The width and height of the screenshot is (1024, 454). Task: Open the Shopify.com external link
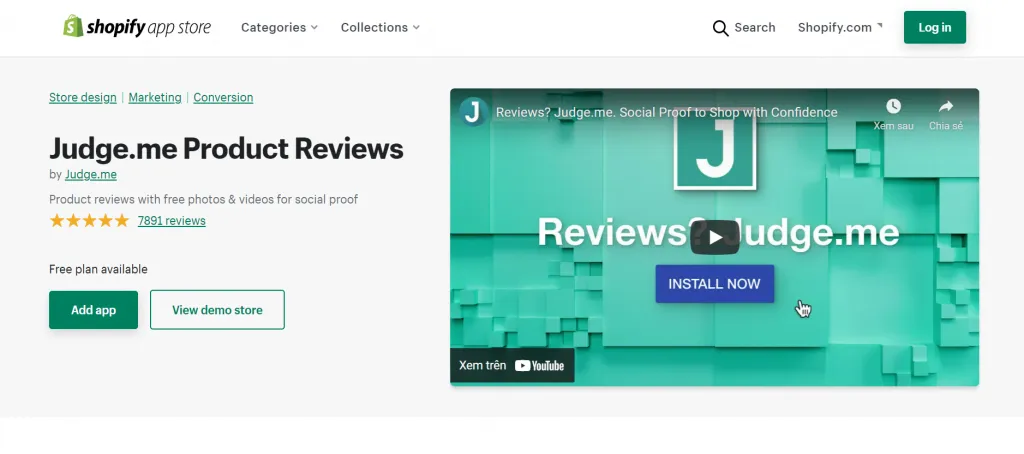pyautogui.click(x=840, y=27)
